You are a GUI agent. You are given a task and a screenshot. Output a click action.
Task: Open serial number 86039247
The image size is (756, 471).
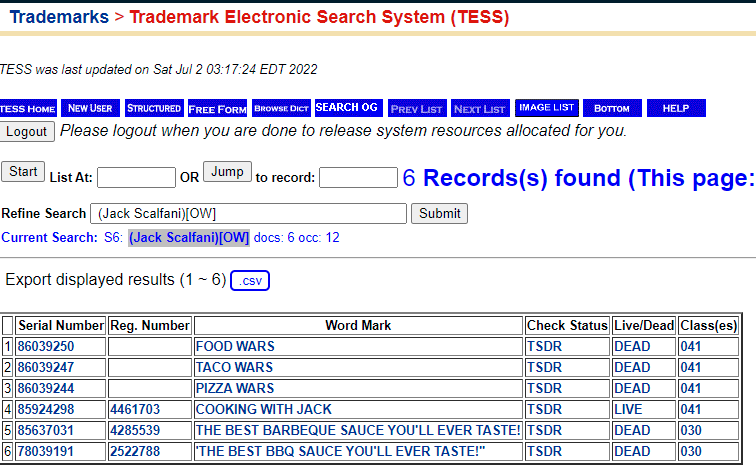click(46, 367)
